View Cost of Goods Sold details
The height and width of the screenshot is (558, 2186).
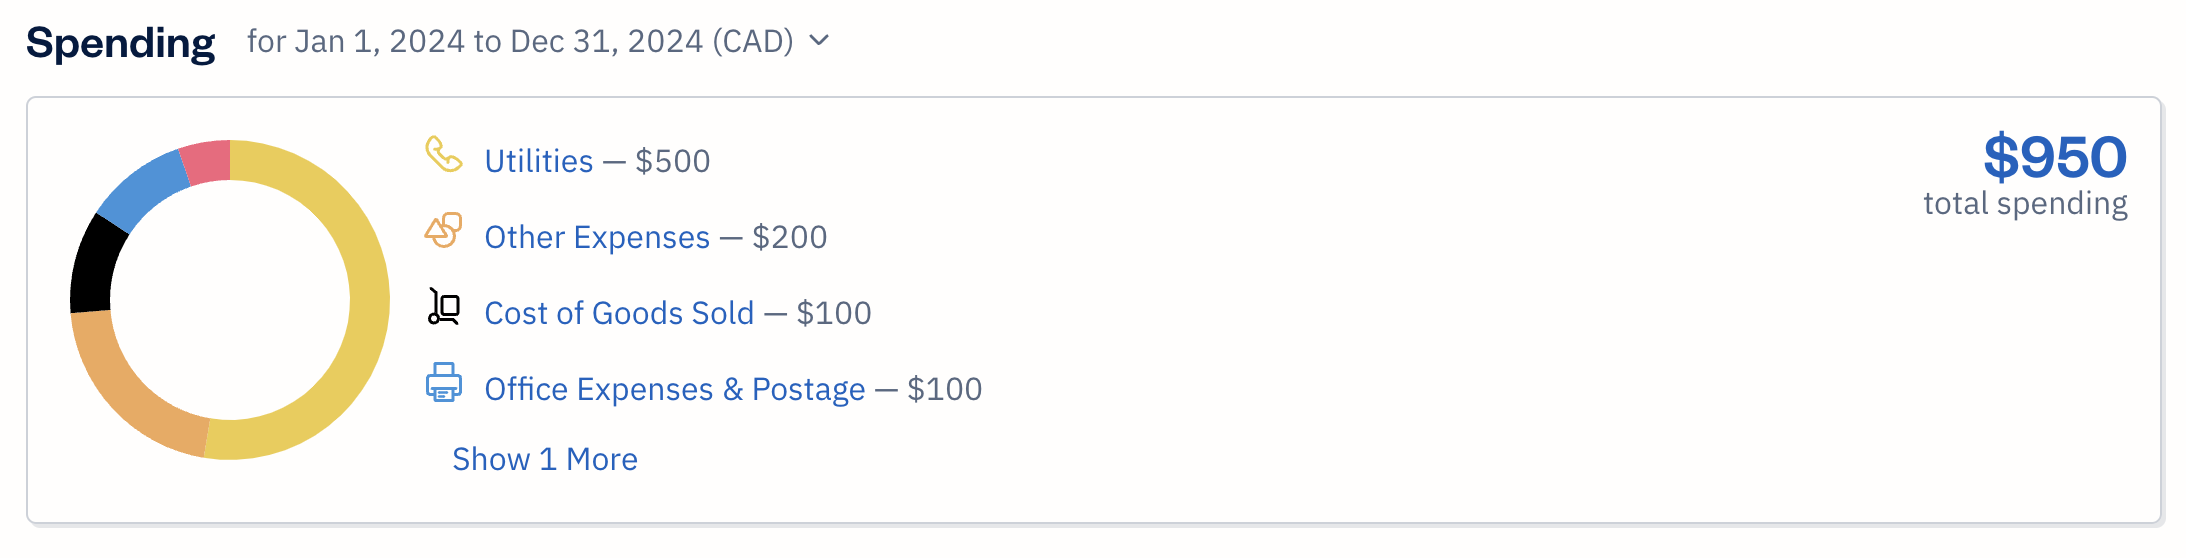point(619,313)
